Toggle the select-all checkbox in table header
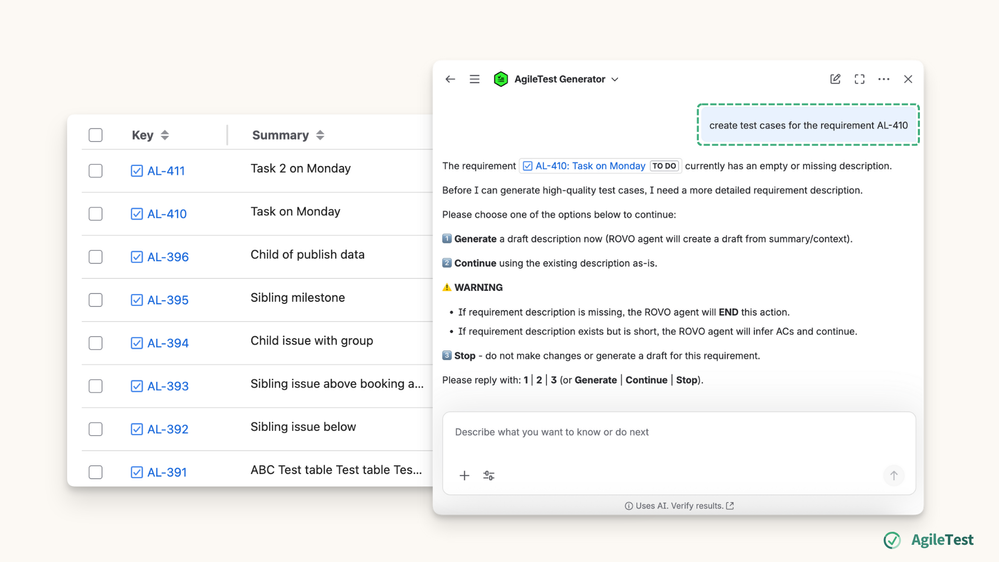This screenshot has width=999, height=562. (96, 135)
